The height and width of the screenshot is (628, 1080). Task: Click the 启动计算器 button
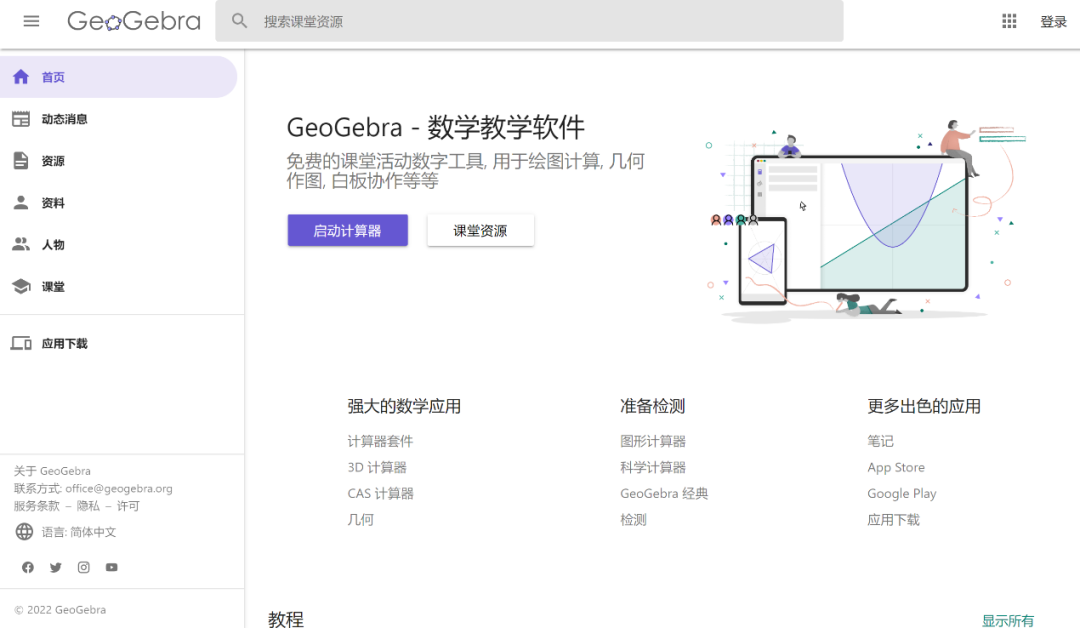click(348, 231)
